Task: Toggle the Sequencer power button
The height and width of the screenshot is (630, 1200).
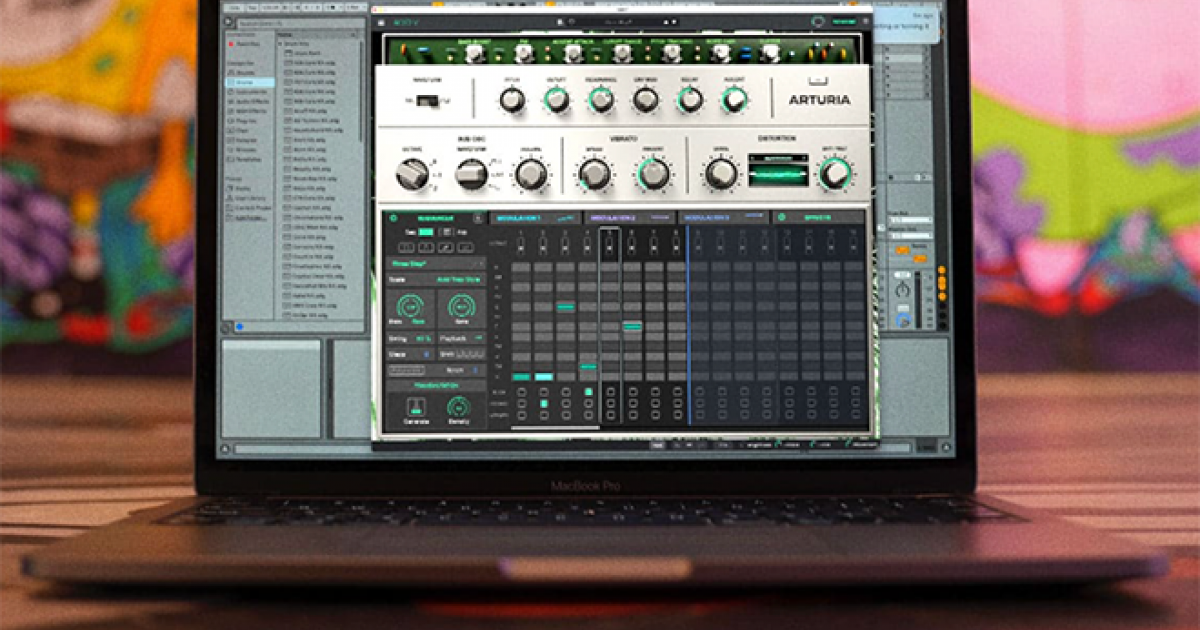Action: tap(392, 217)
